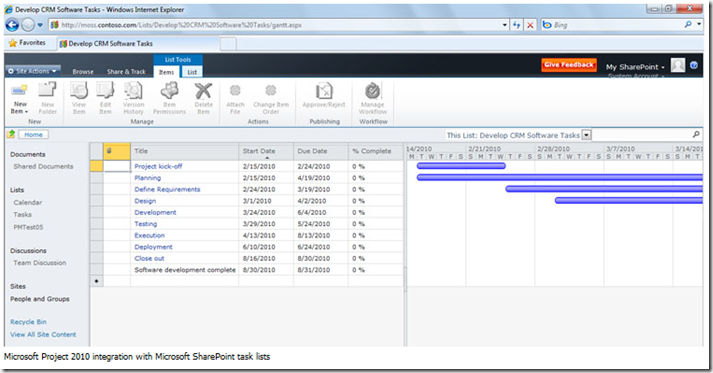Sort by the Start Date column header
The width and height of the screenshot is (713, 373).
tap(266, 151)
